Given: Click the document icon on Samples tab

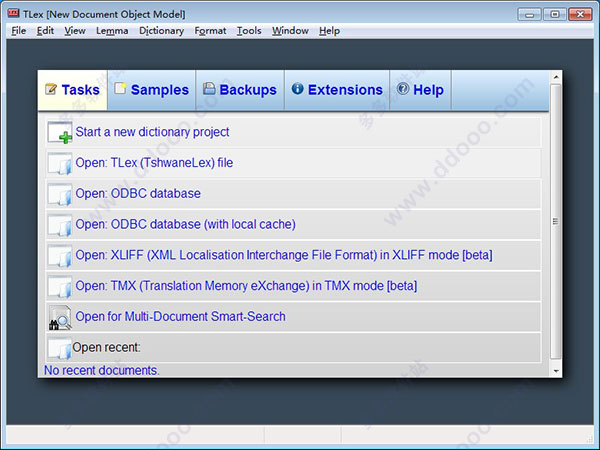Looking at the screenshot, I should [x=120, y=88].
